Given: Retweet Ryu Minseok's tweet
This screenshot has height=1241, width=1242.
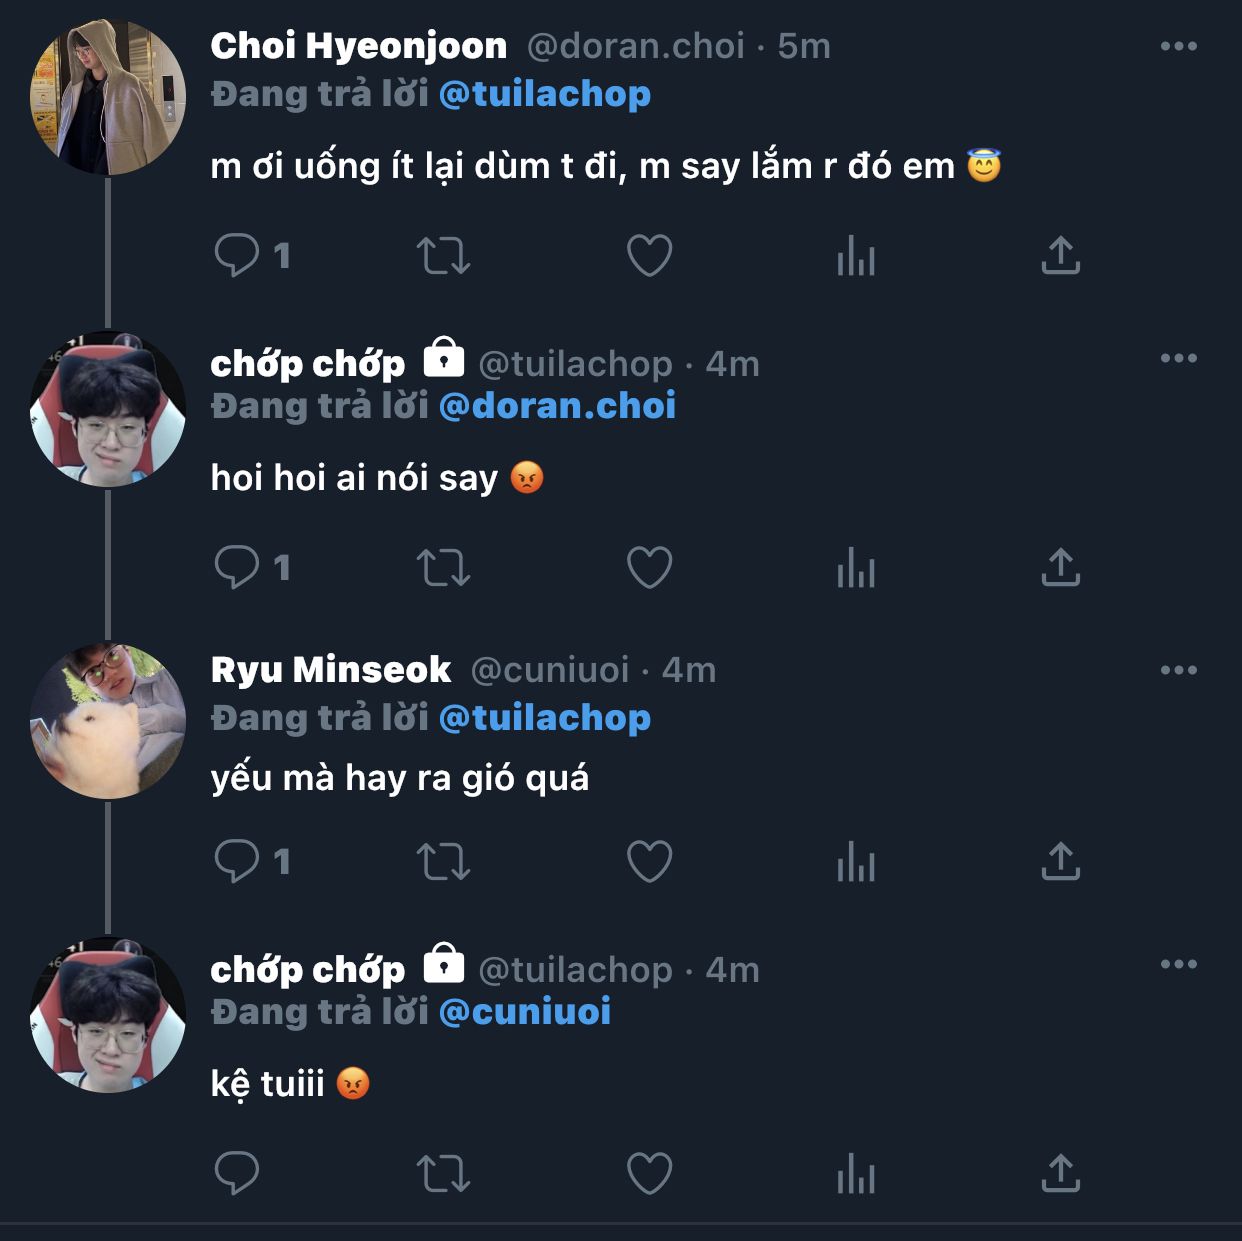Looking at the screenshot, I should click(x=443, y=861).
